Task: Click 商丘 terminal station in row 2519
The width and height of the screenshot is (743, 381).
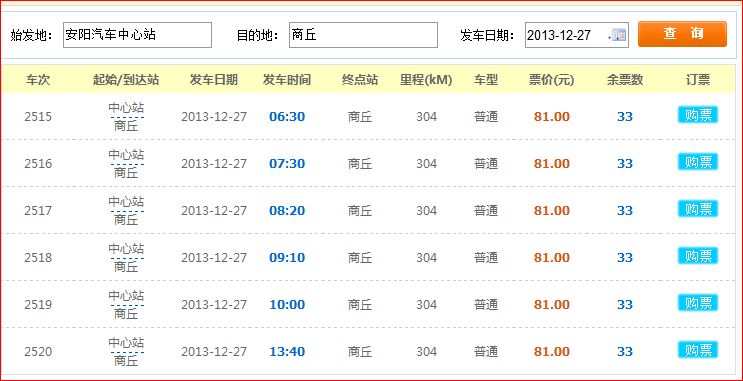Action: (360, 304)
